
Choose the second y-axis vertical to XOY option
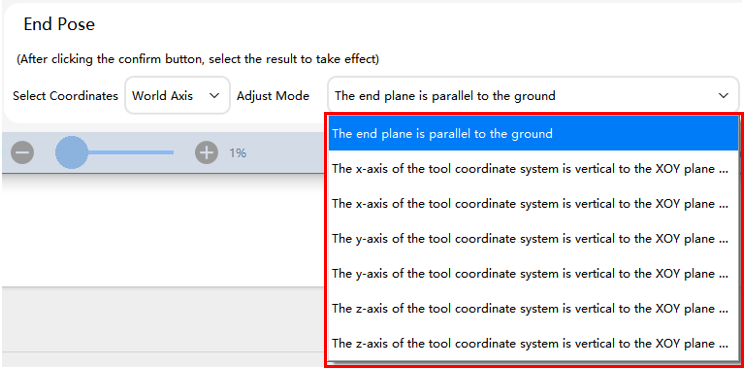tap(533, 274)
